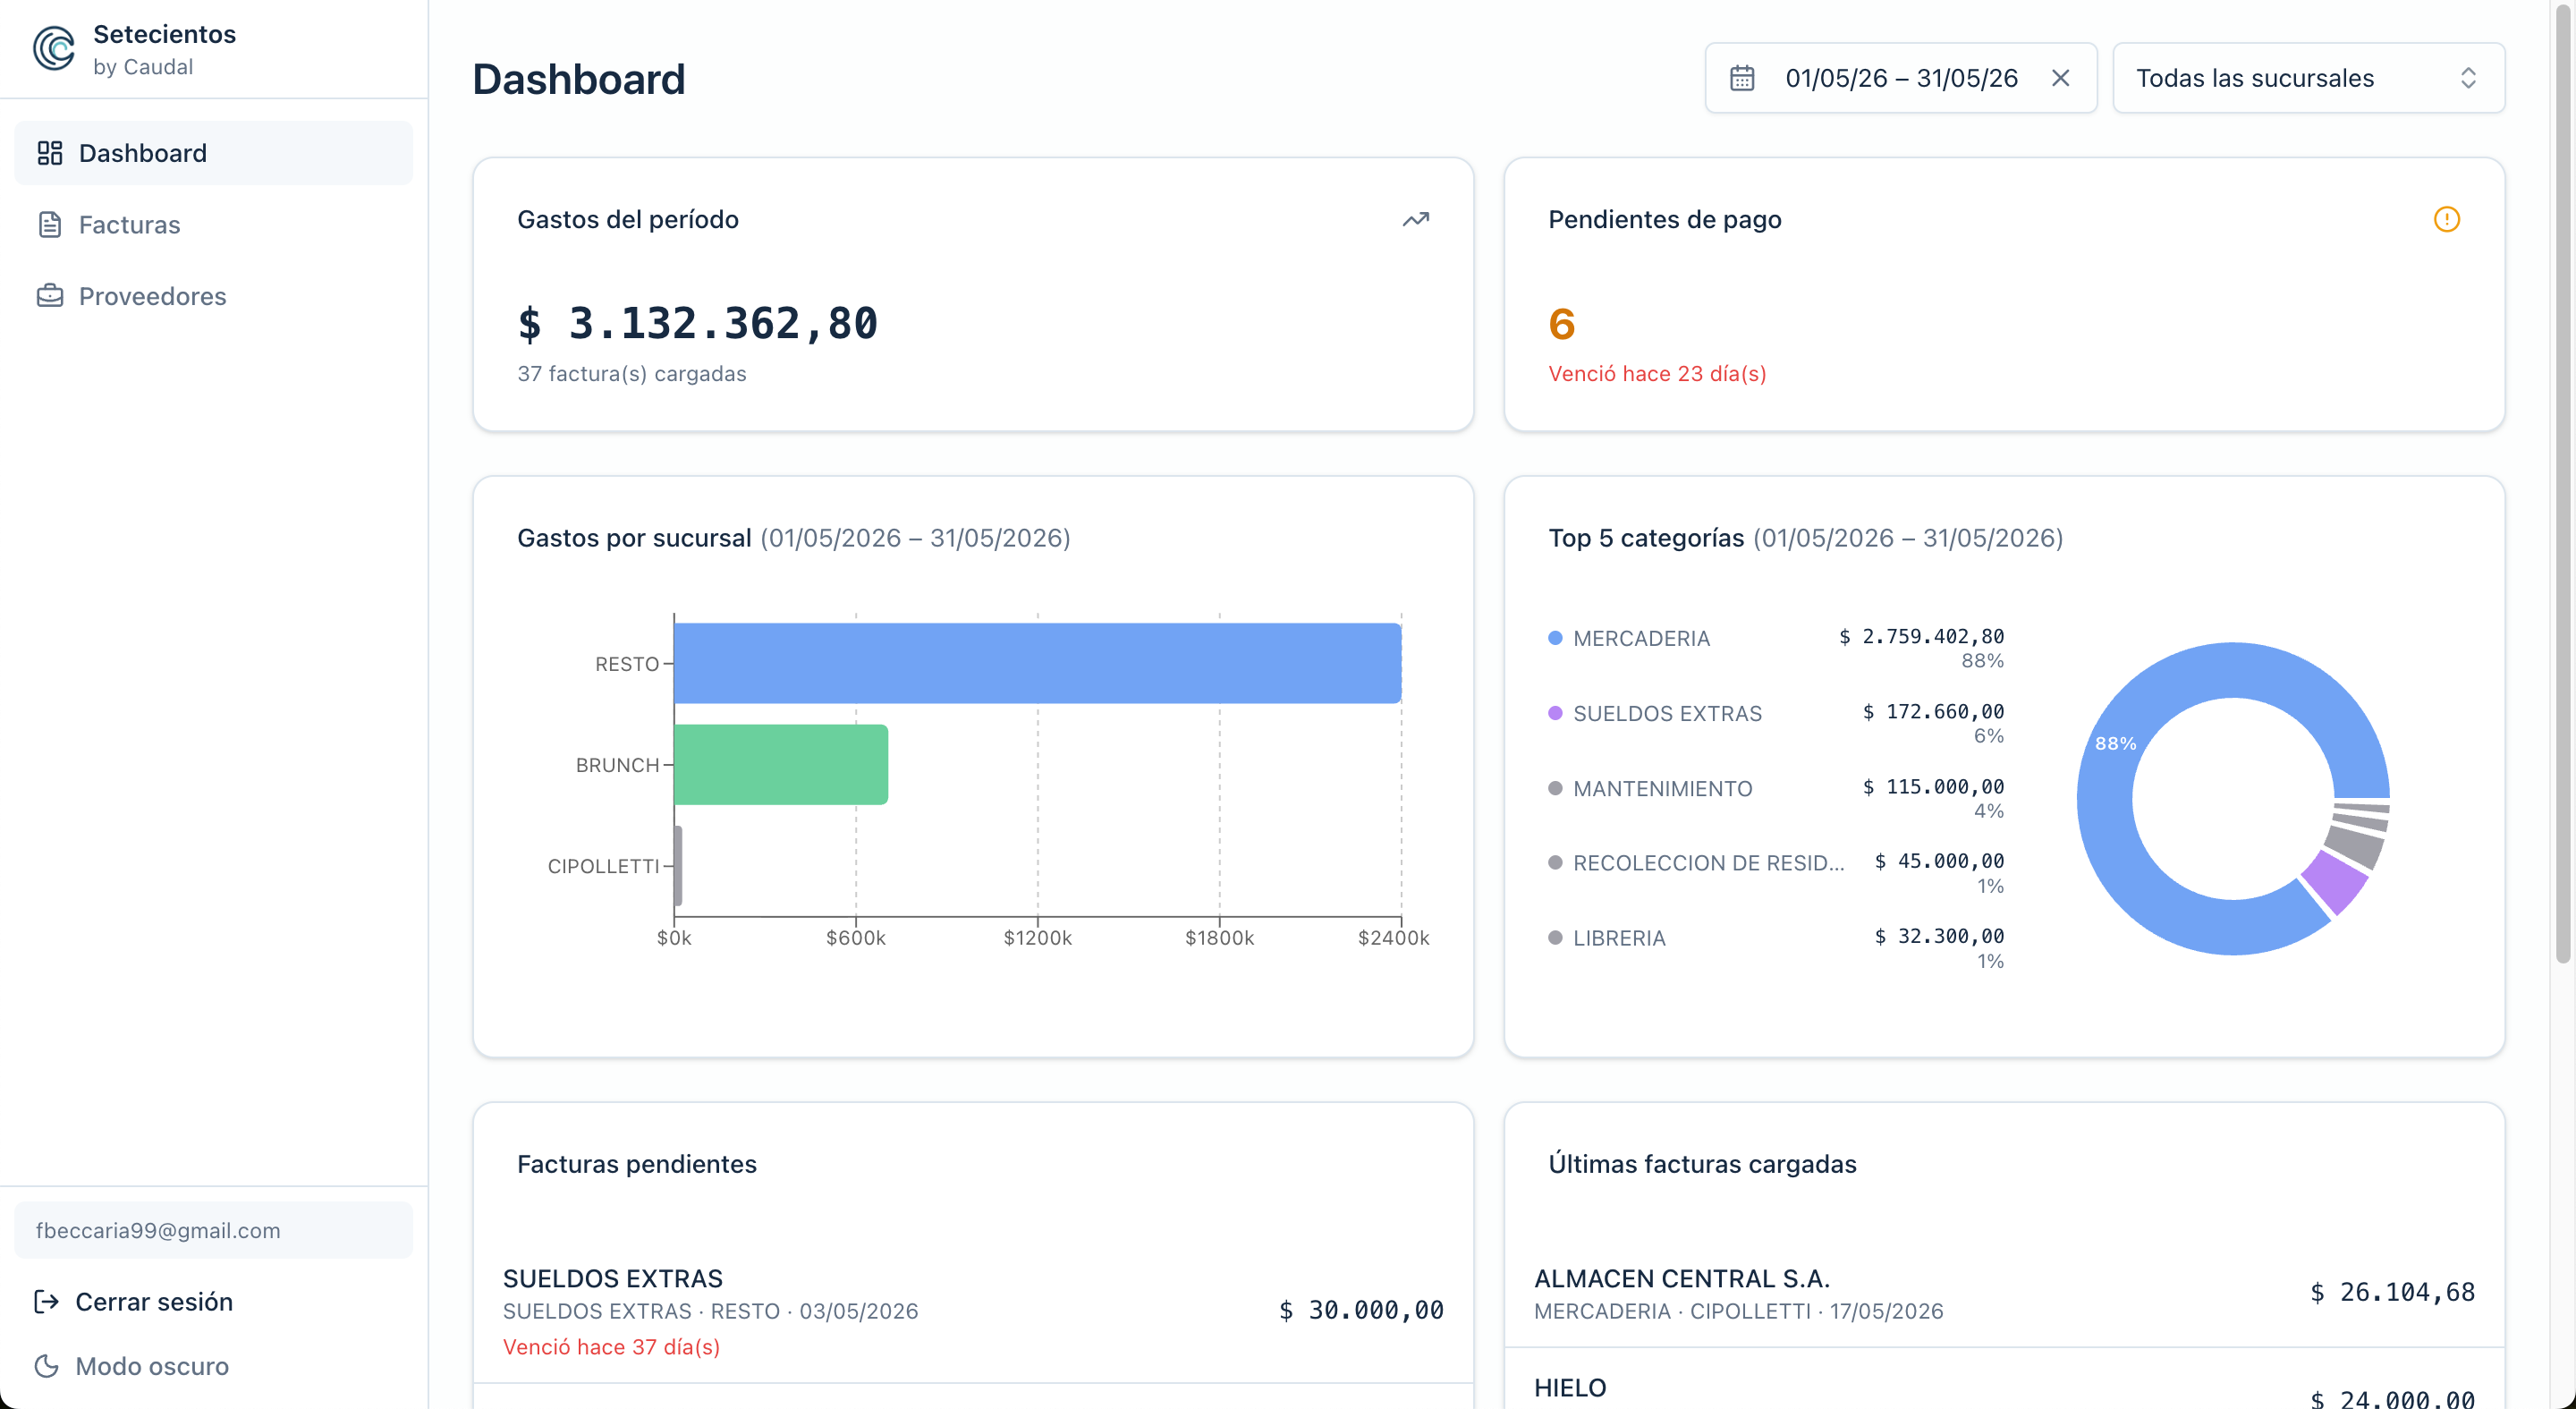
Task: Click the gray LIBRERIA legend dot
Action: click(1555, 938)
